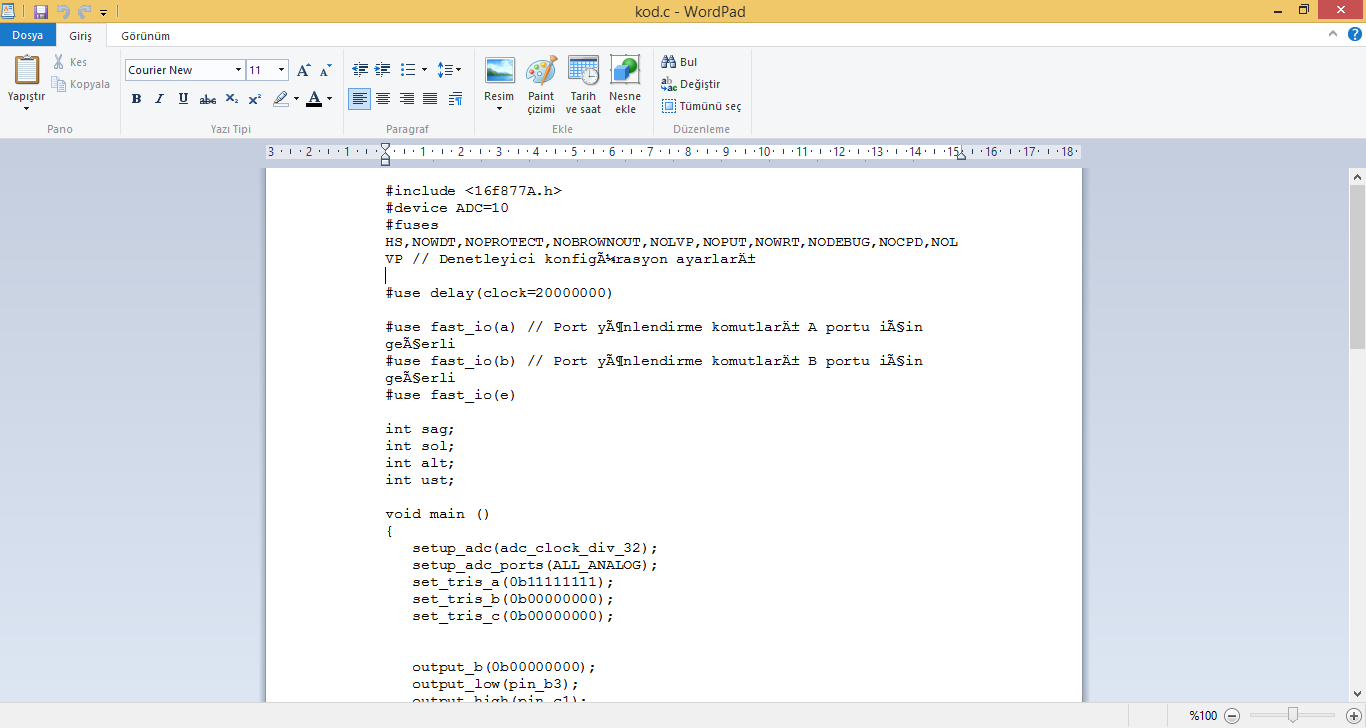
Task: Click the bullet list icon
Action: pos(408,70)
